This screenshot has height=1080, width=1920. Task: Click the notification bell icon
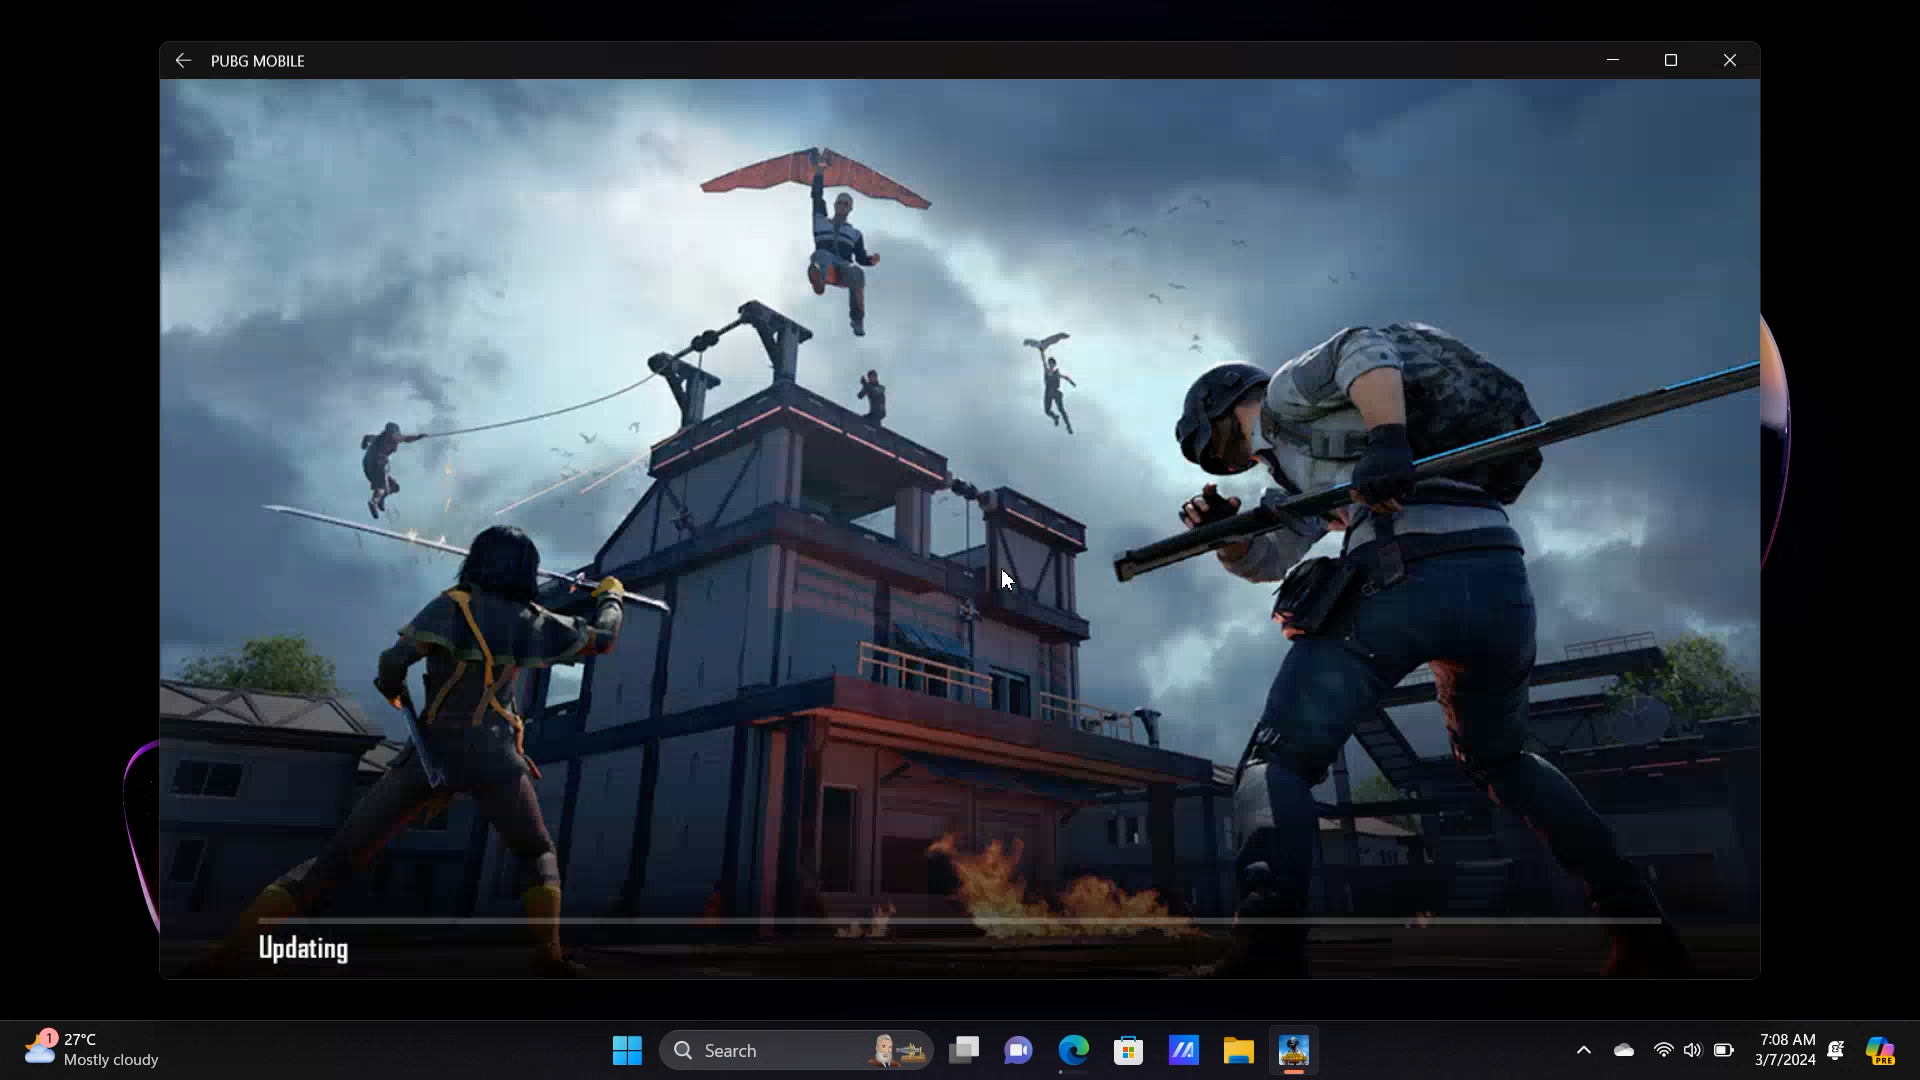1835,1050
